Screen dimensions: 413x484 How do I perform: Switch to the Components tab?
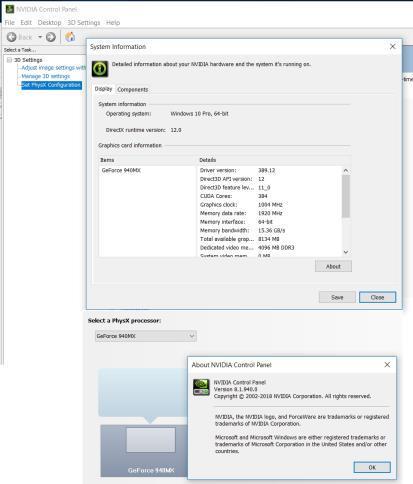tap(133, 90)
